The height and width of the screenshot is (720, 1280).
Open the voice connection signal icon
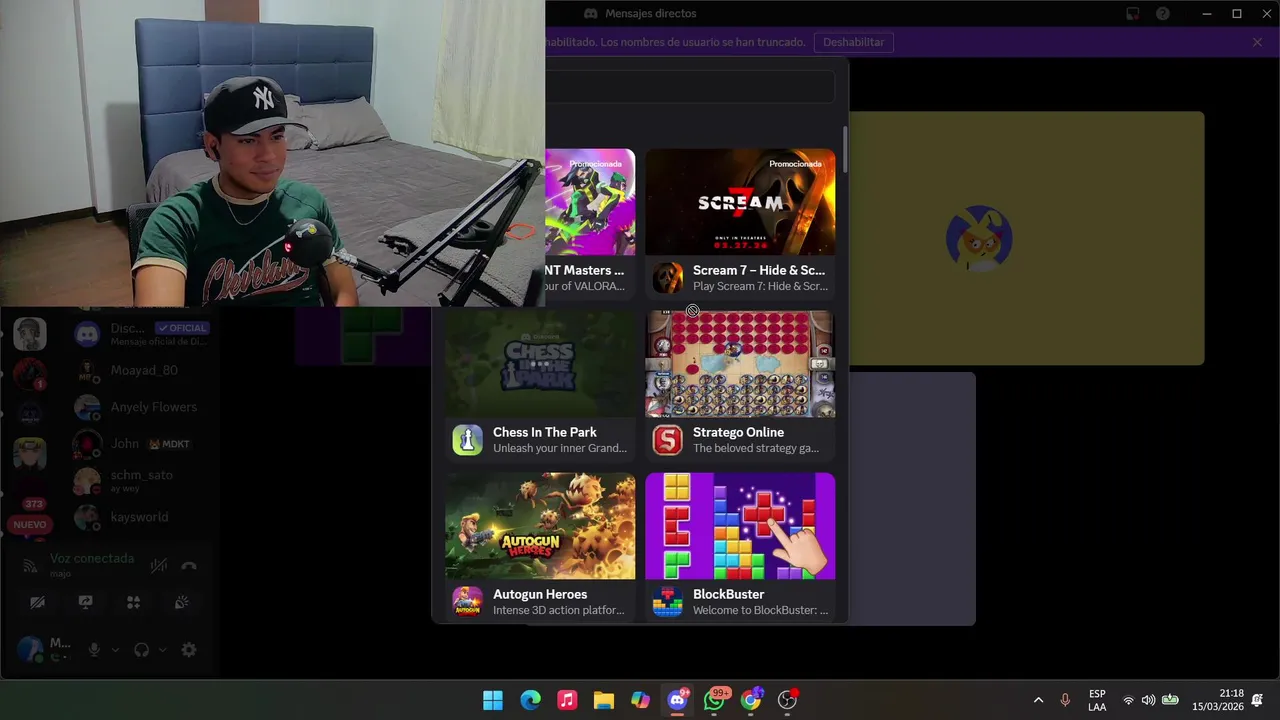(30, 565)
